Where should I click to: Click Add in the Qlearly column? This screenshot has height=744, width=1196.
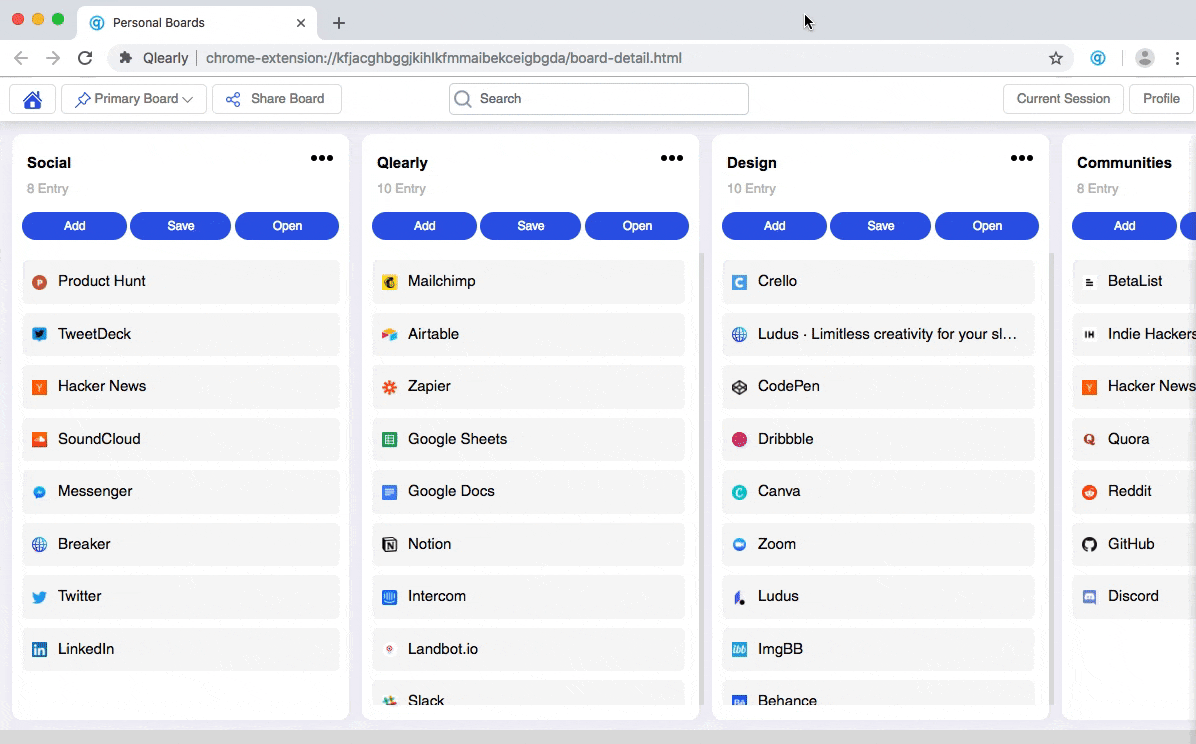click(x=425, y=226)
